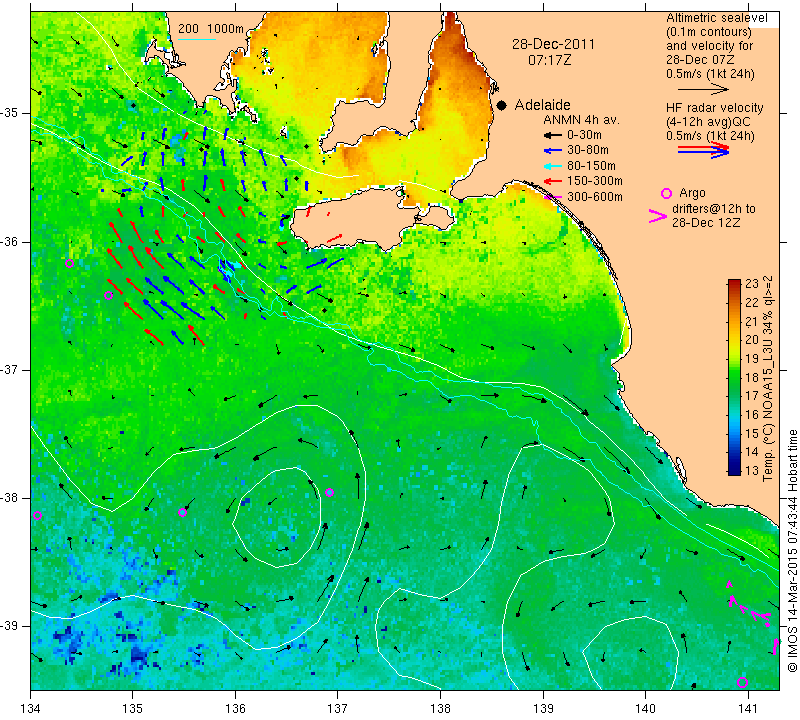Click the '300-600m' depth legend text
The width and height of the screenshot is (800, 720).
595,196
